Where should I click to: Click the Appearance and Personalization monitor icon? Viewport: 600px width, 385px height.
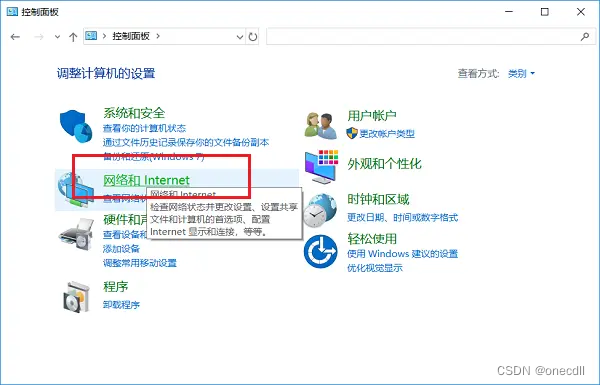pyautogui.click(x=321, y=167)
